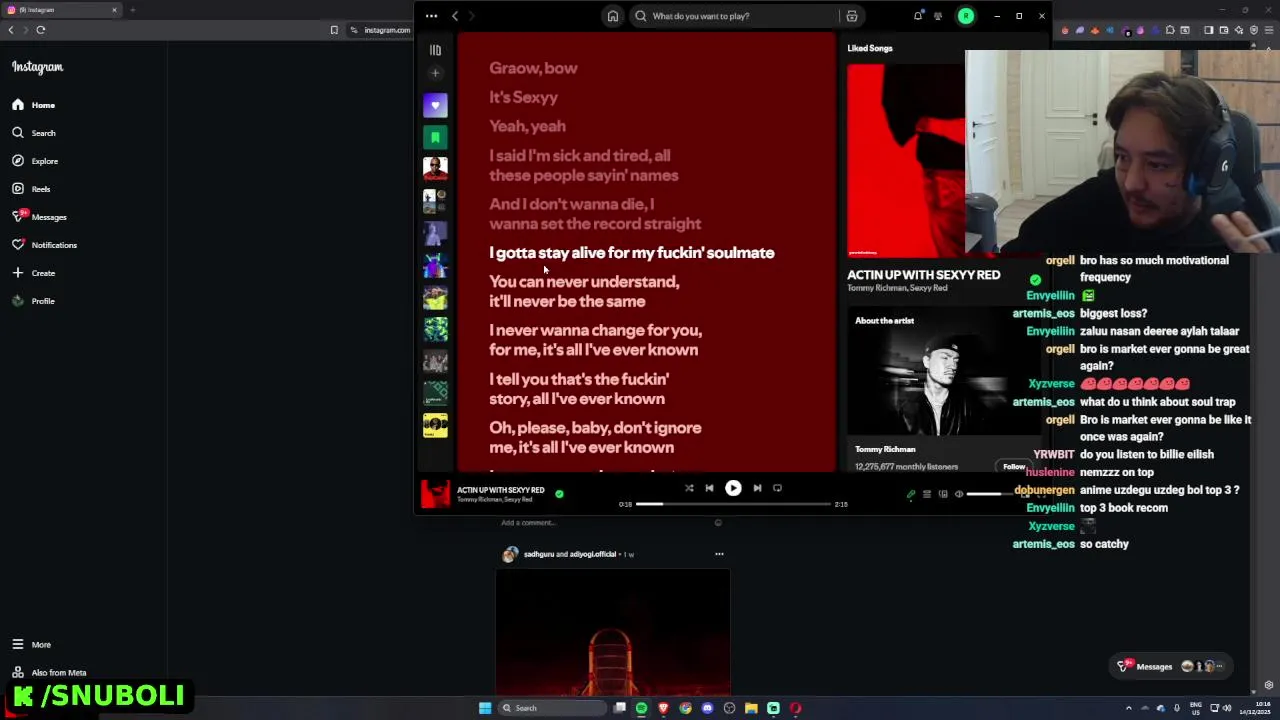The width and height of the screenshot is (1280, 720).
Task: Open sadhguru profile link on post
Action: pos(538,554)
